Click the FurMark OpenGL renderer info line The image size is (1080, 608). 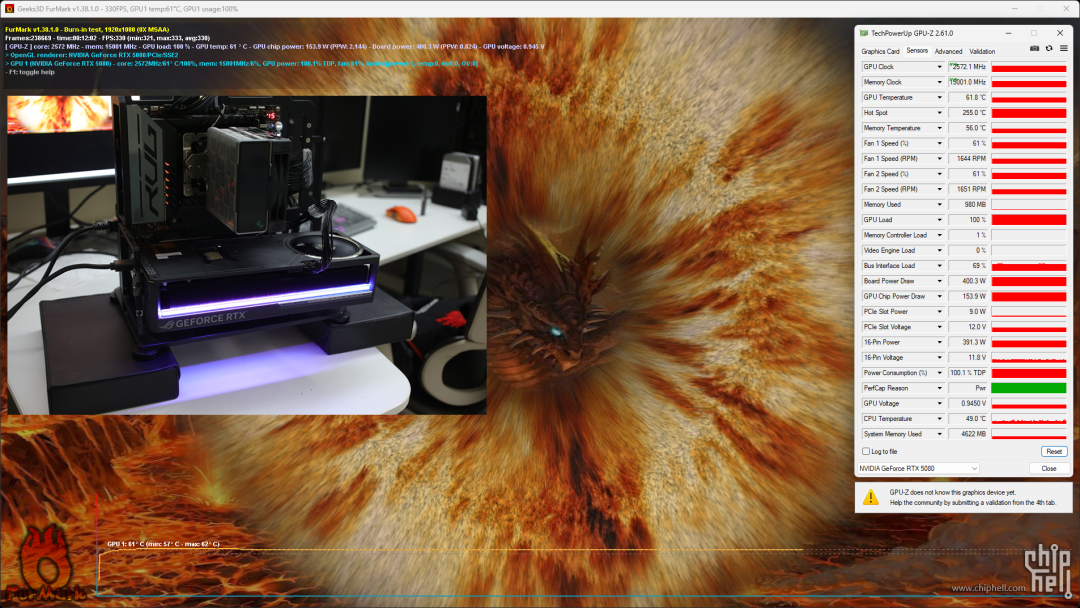[92, 55]
